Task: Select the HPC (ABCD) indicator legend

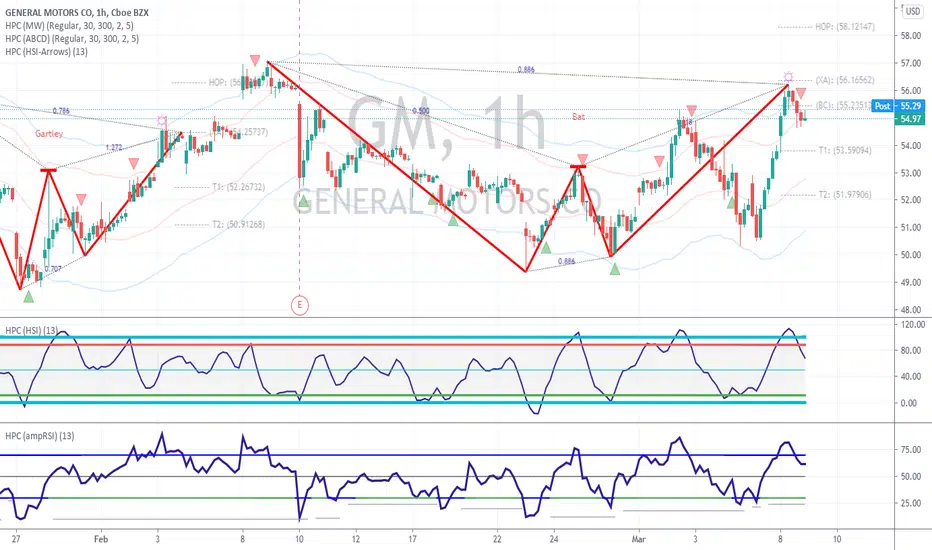Action: (x=72, y=39)
